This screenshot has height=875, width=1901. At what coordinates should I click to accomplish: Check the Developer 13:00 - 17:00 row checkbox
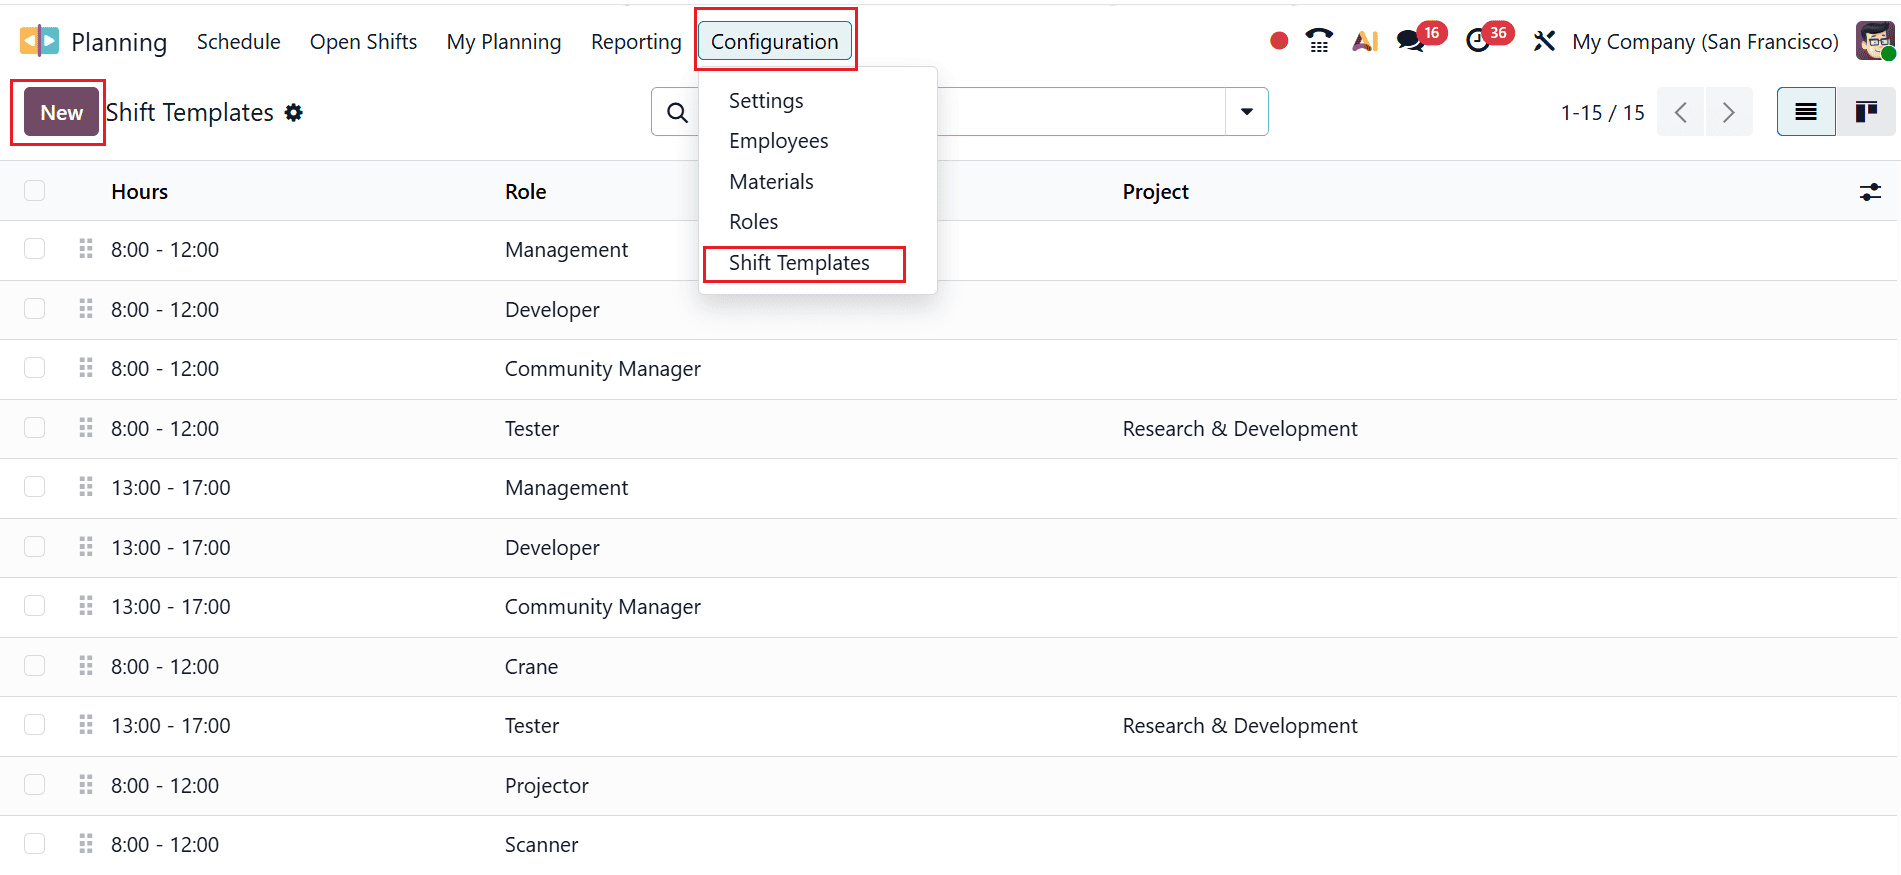coord(35,546)
